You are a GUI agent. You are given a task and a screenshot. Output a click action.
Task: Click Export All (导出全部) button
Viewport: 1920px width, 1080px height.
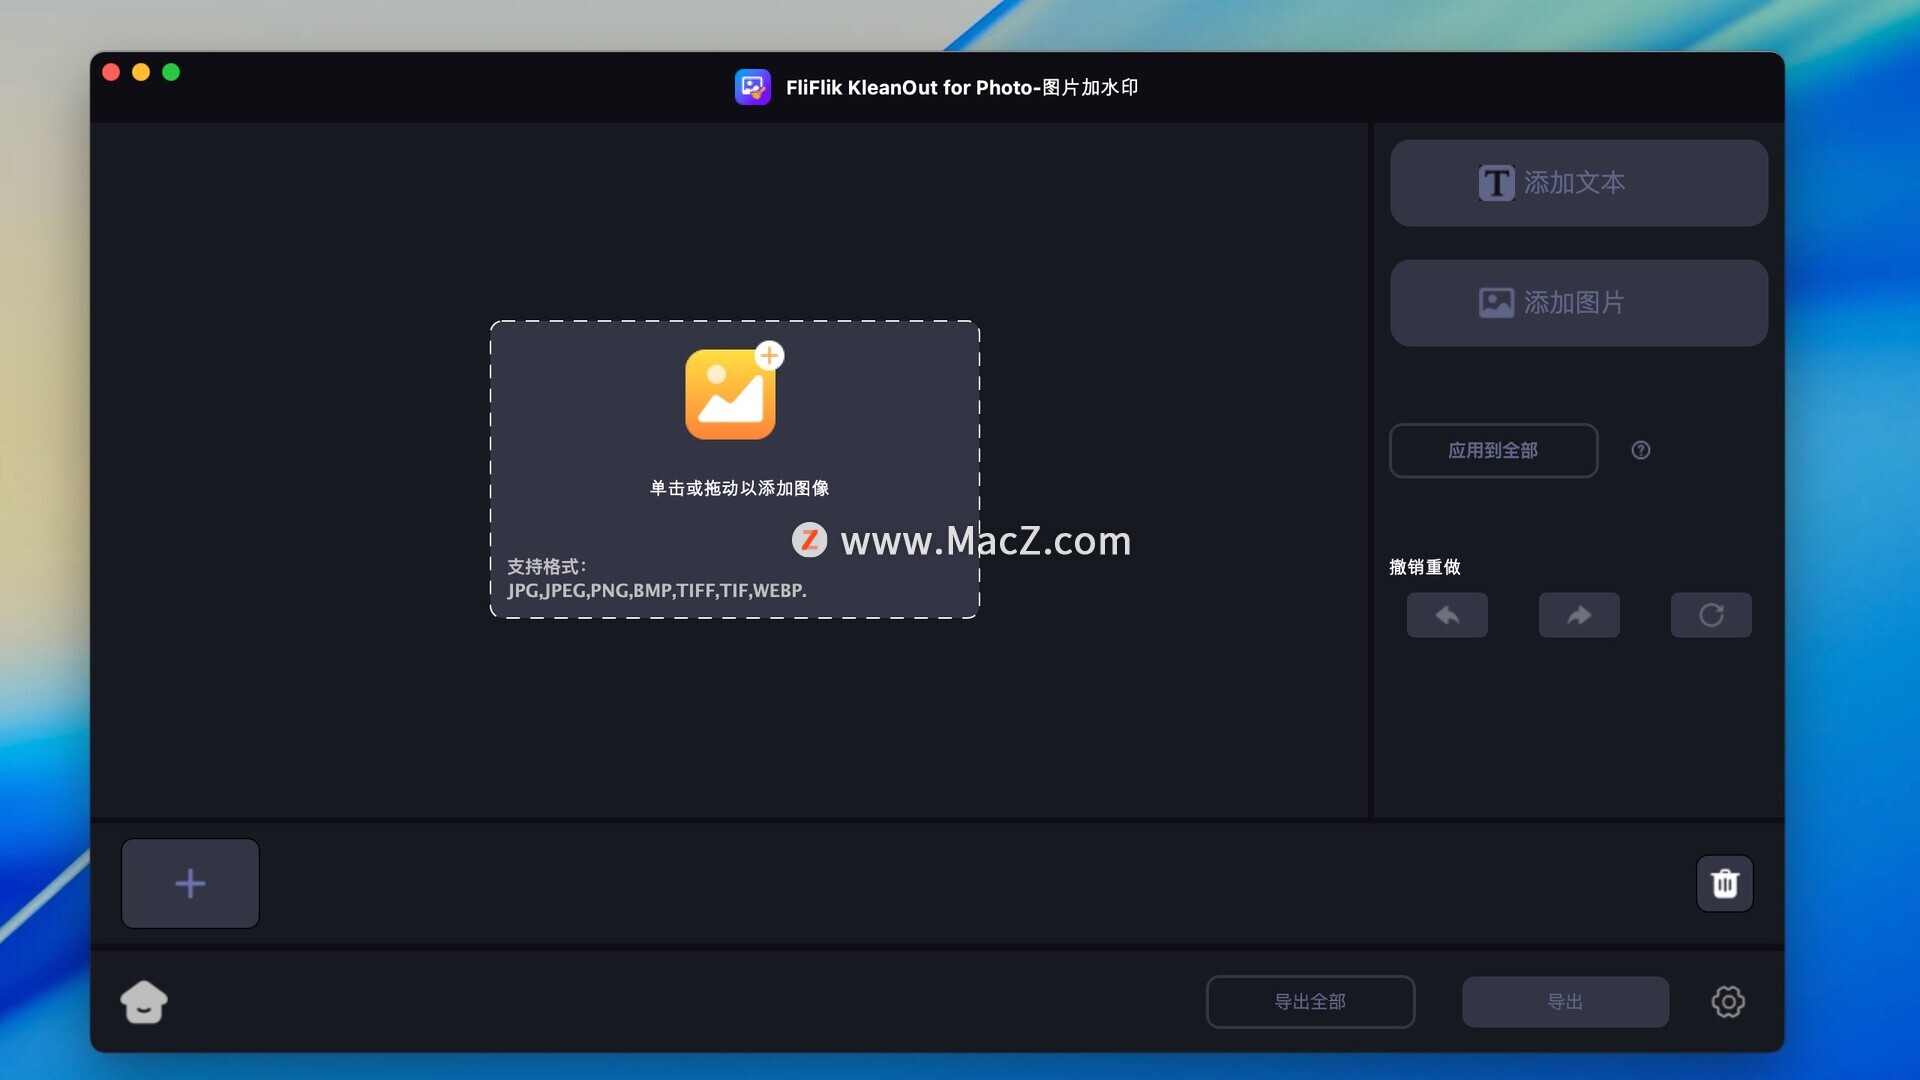1310,1002
